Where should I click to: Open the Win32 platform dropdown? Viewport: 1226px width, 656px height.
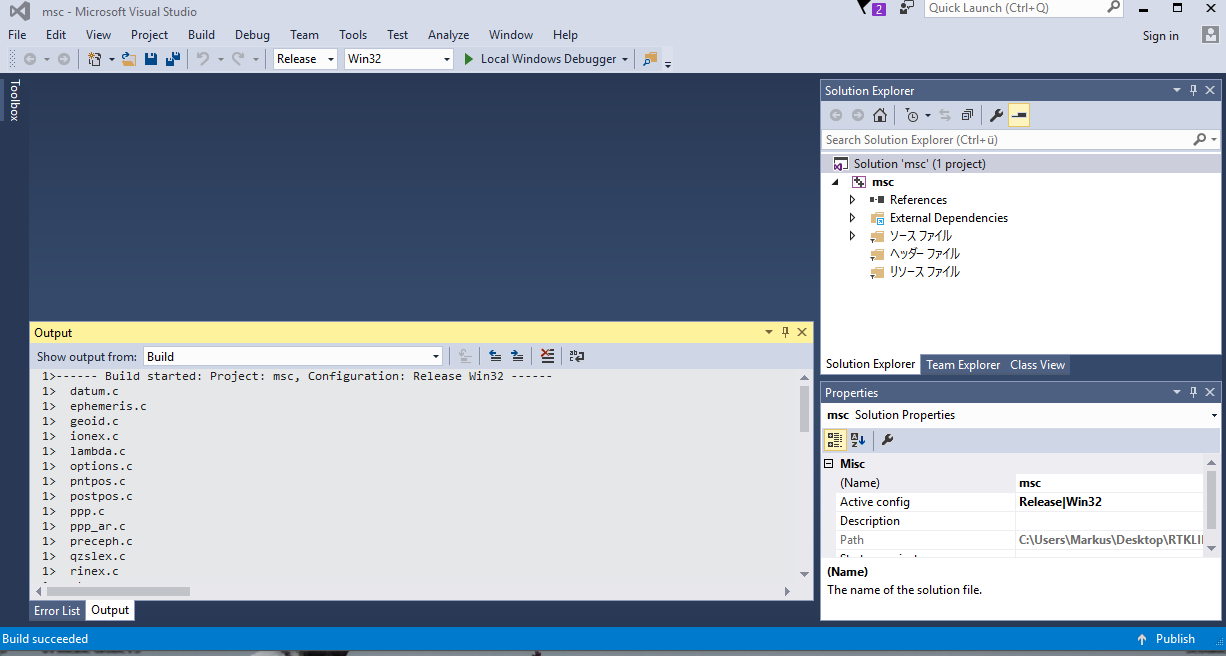click(398, 59)
